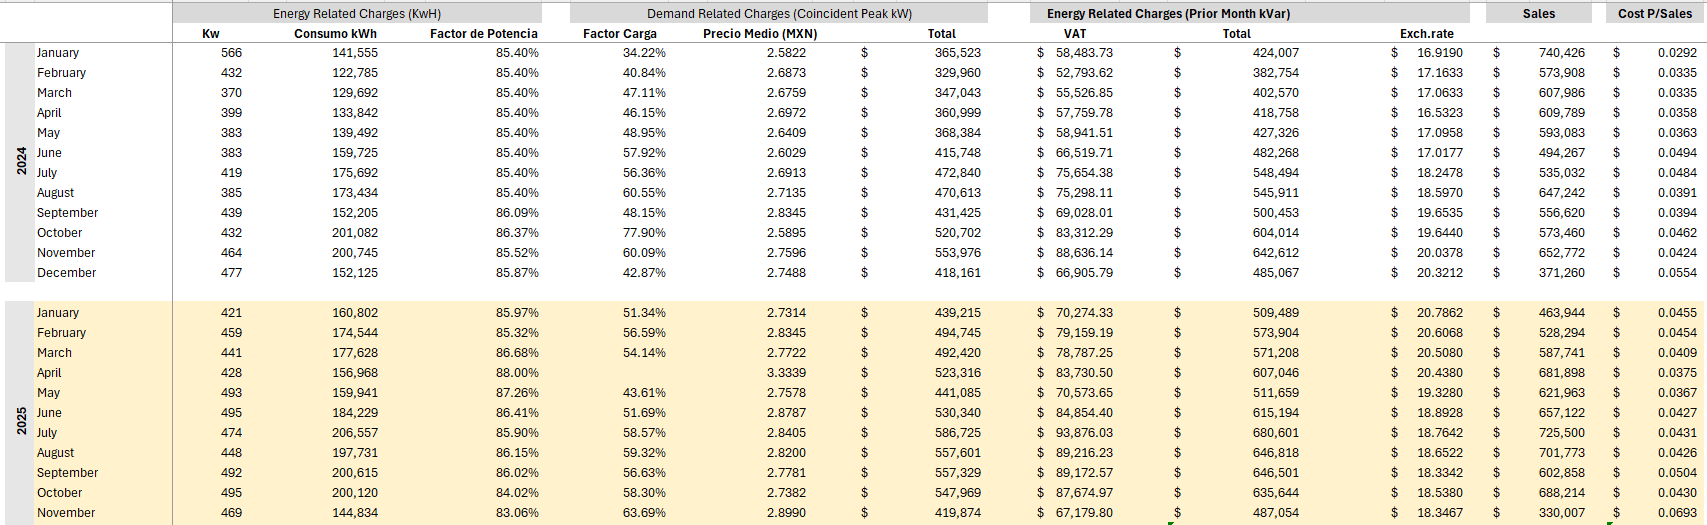This screenshot has height=525, width=1707.
Task: Select the "Energy Related Charges (Prior Month kVar)" header
Action: click(1168, 14)
